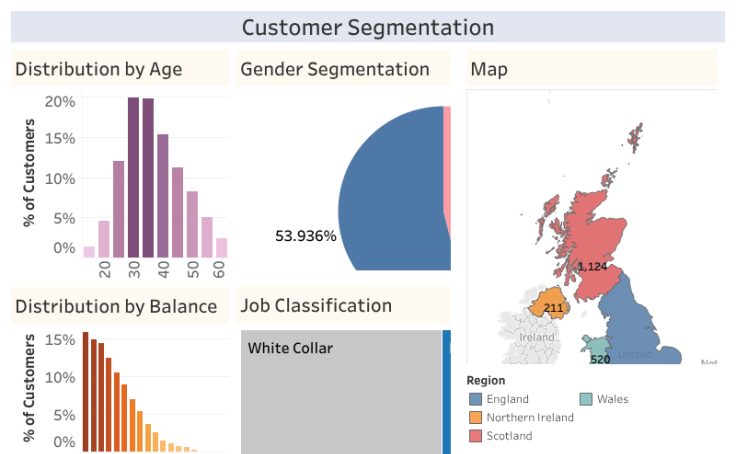Viewport: 736px width, 454px height.
Task: Select the Job Classification heading
Action: coord(316,305)
